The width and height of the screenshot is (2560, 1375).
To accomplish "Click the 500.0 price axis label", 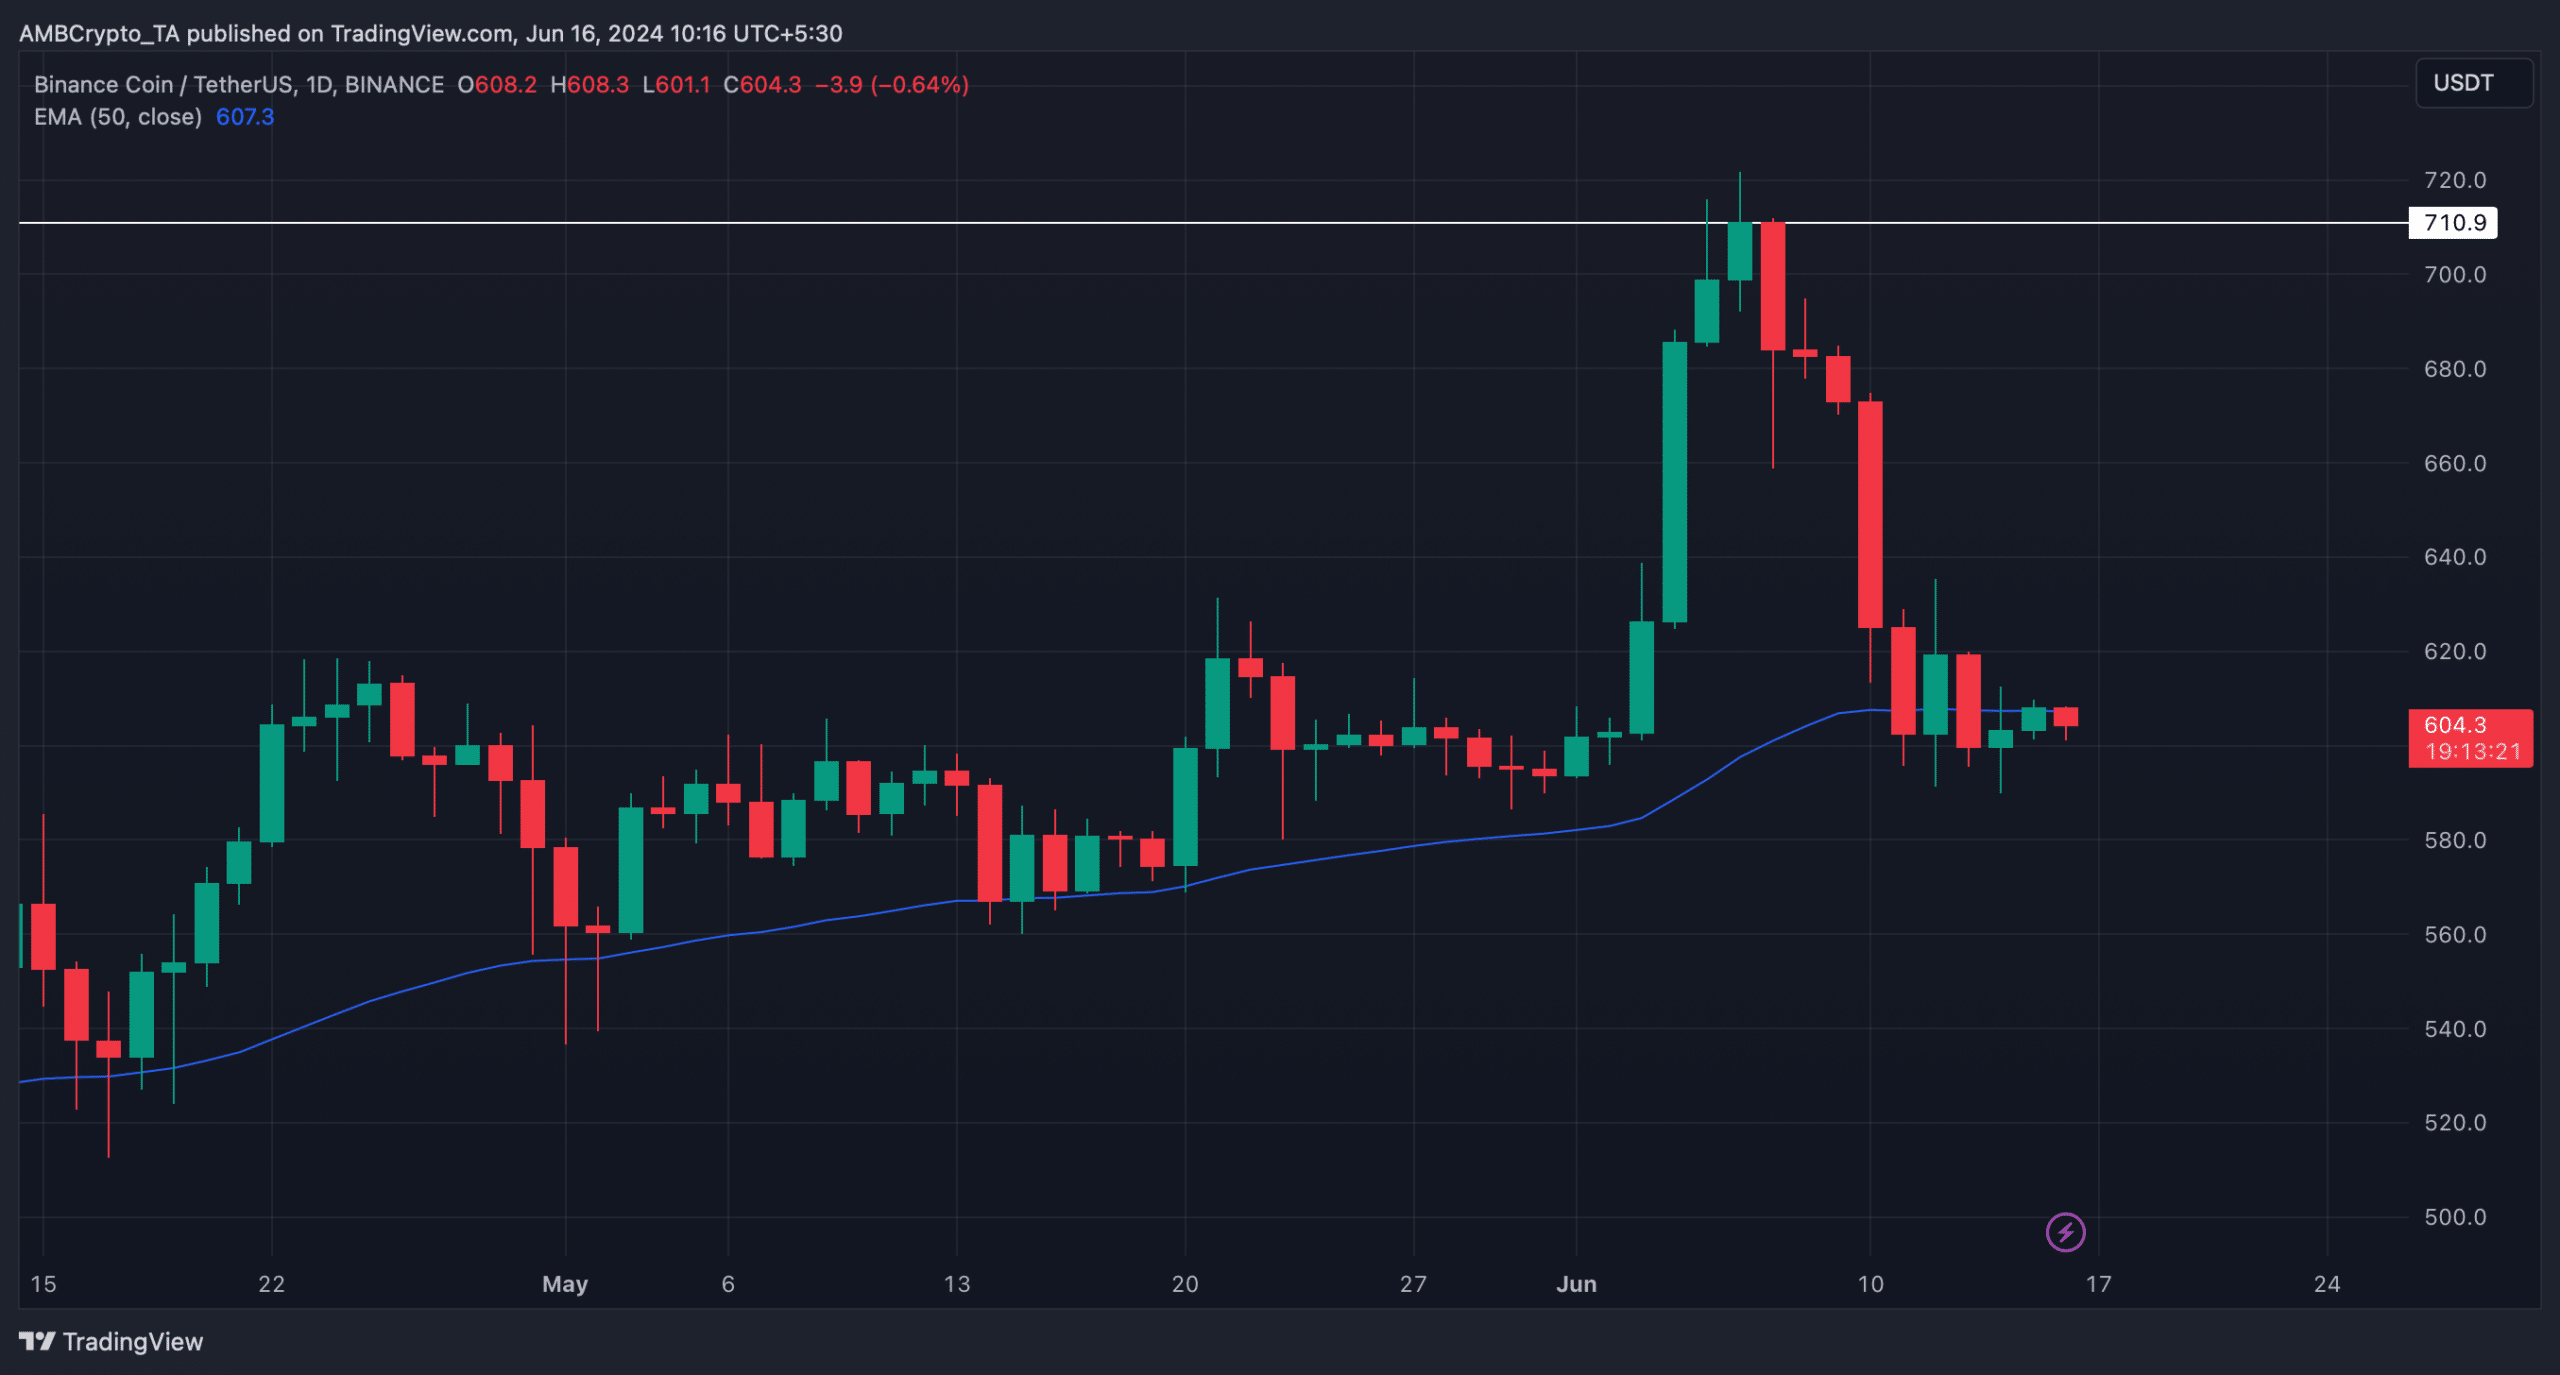I will 2455,1217.
